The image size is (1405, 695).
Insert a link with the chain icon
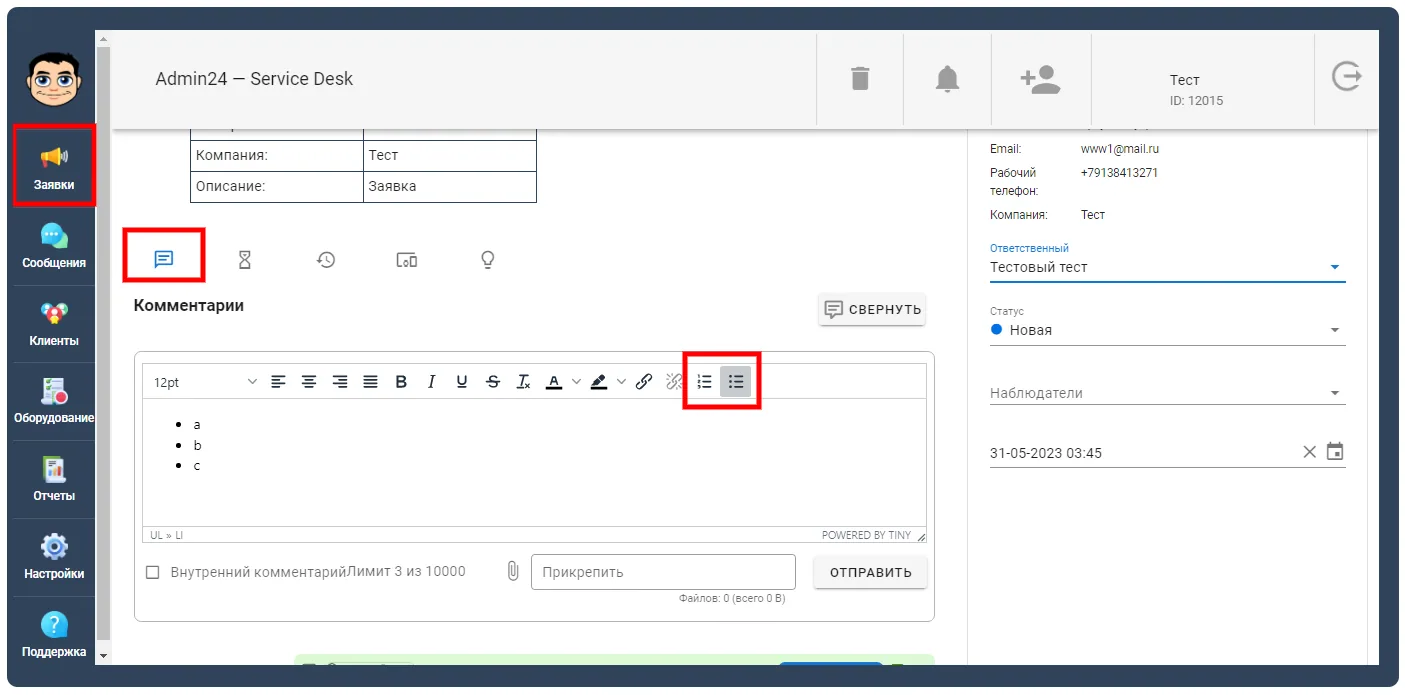[x=644, y=382]
